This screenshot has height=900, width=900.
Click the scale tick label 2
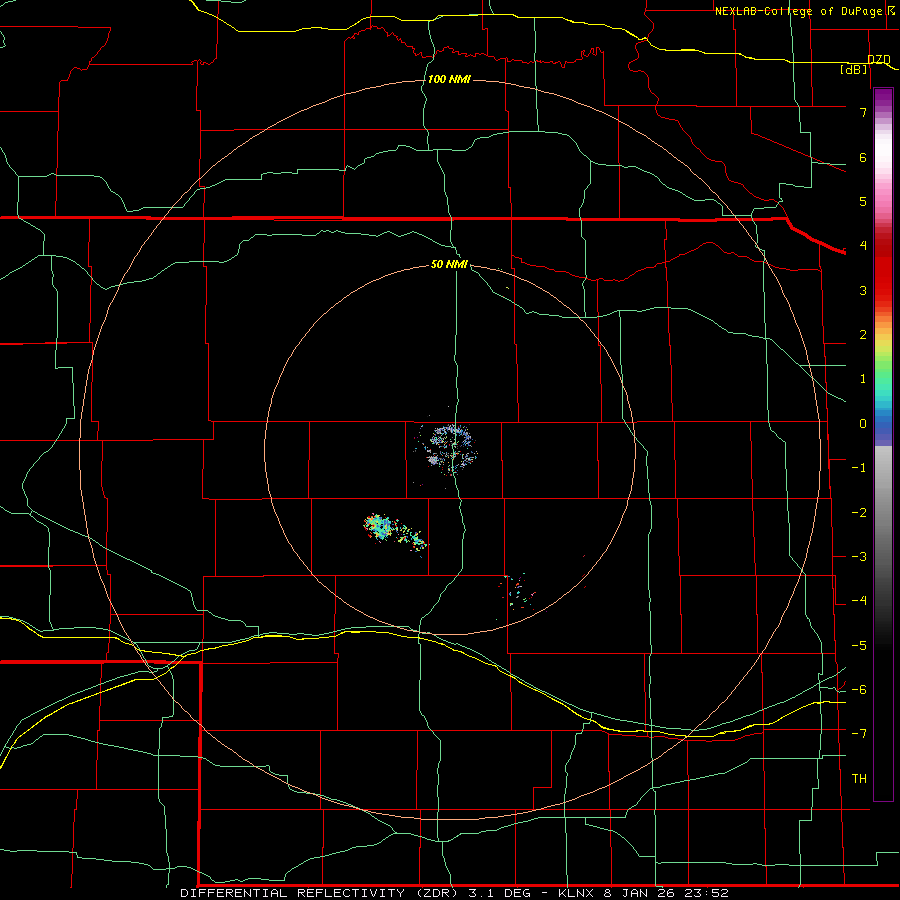coord(863,334)
